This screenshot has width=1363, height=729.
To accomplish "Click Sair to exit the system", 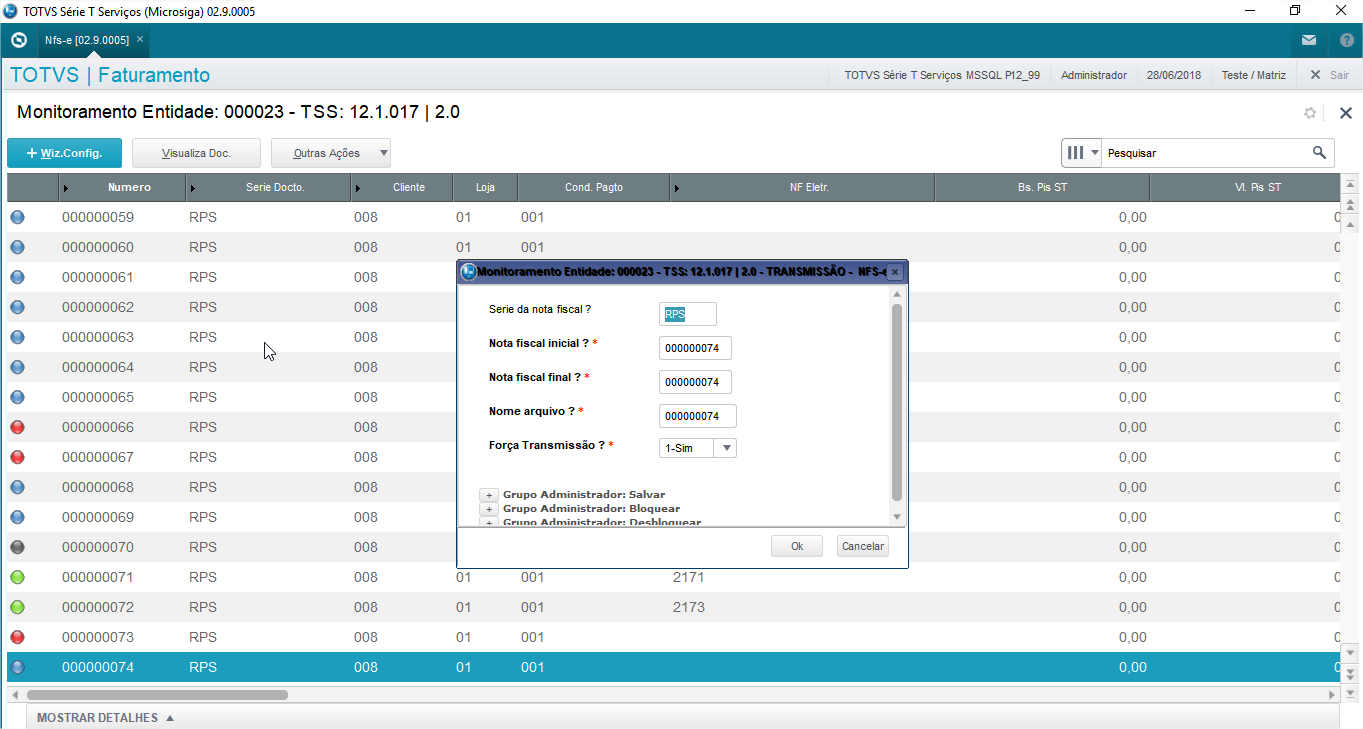I will [1330, 75].
